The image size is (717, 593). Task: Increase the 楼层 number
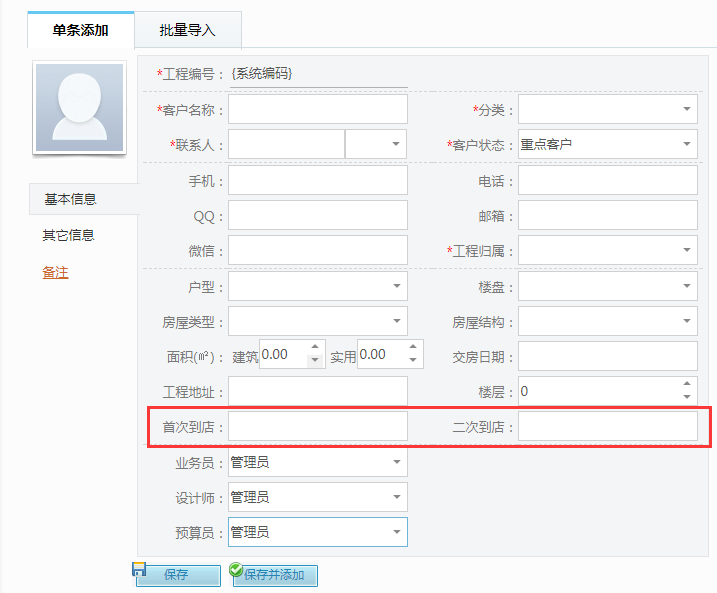pyautogui.click(x=686, y=384)
